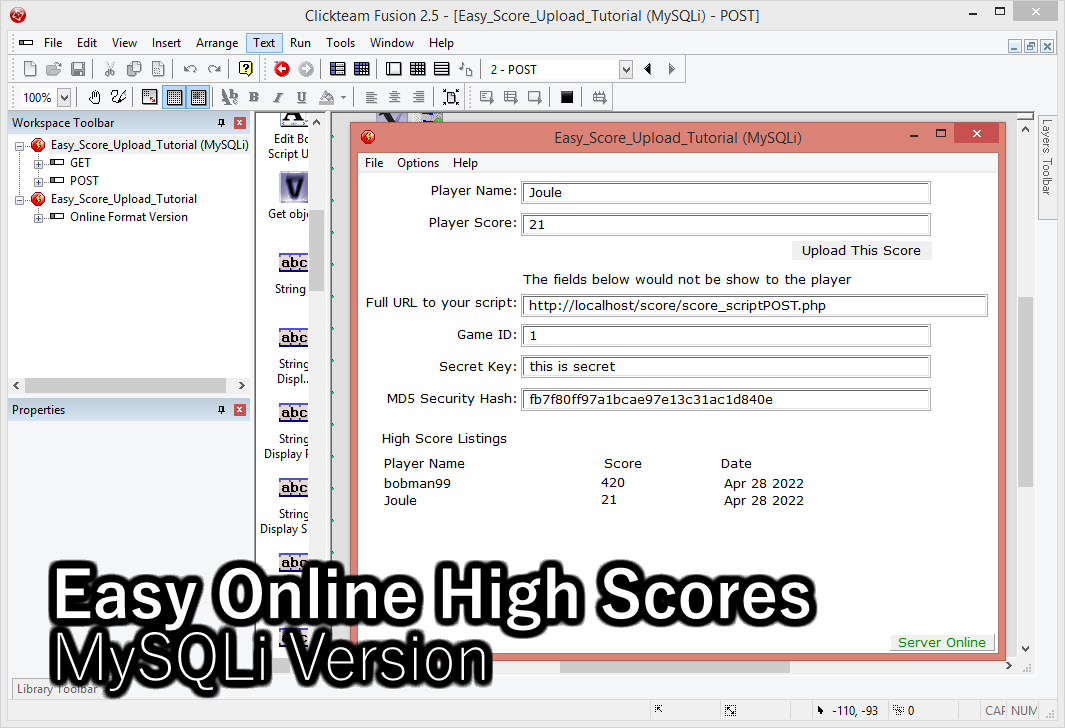Open the Storyboard editor blue list icon
This screenshot has height=728, width=1065.
[x=338, y=69]
